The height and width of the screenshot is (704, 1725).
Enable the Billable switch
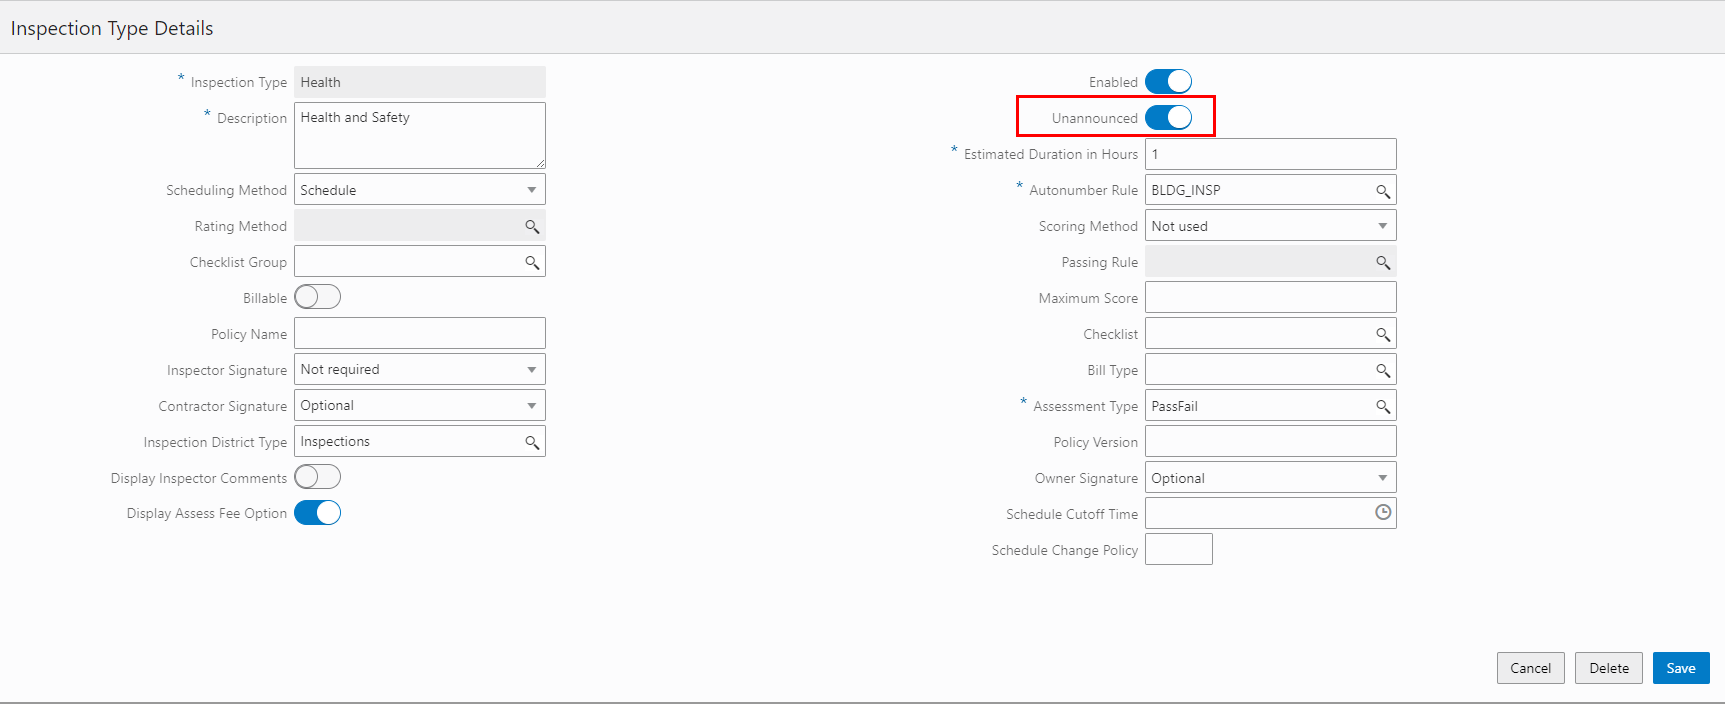point(318,297)
